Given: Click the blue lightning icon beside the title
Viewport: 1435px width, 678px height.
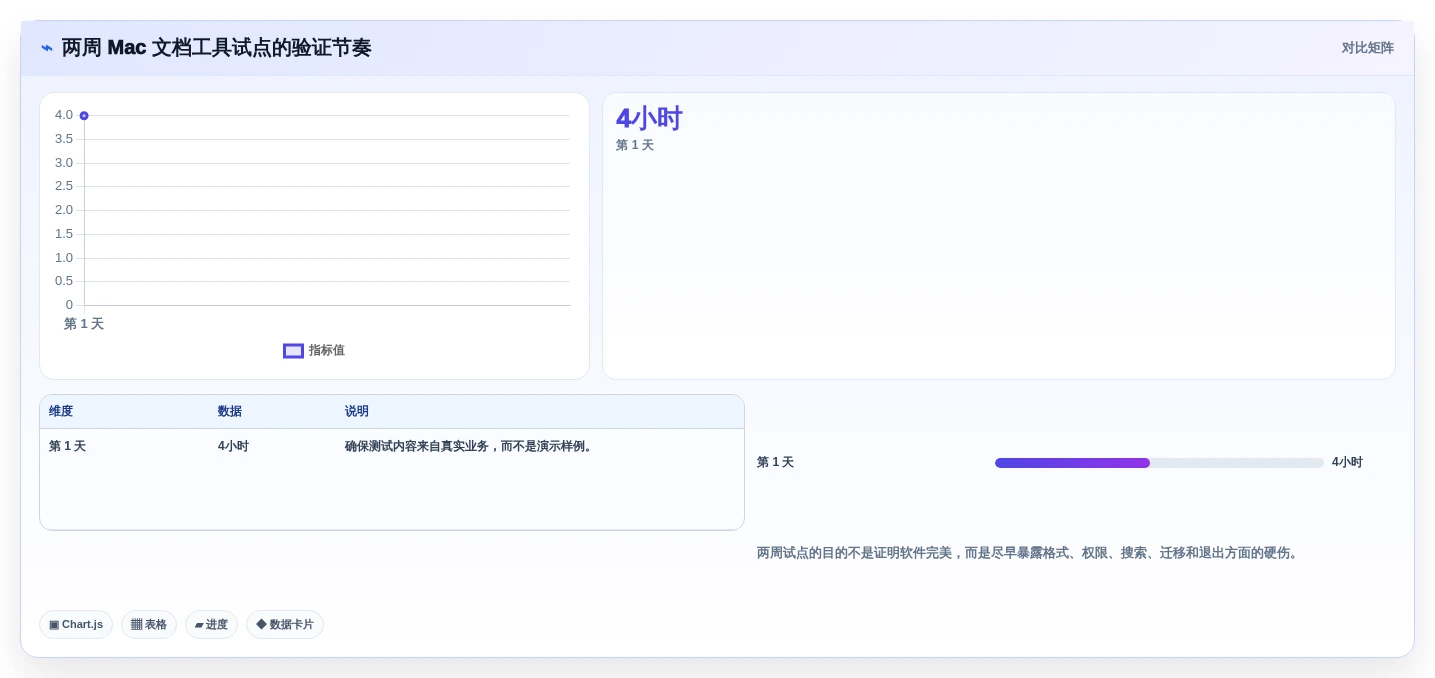Looking at the screenshot, I should pyautogui.click(x=47, y=48).
